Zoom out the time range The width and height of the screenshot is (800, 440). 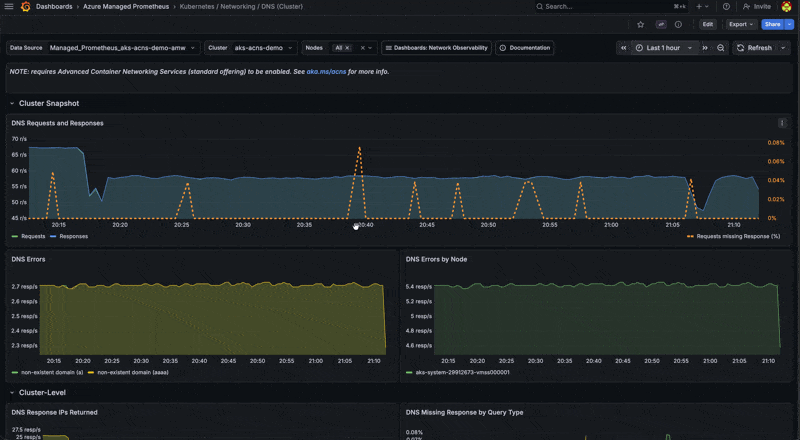point(720,48)
